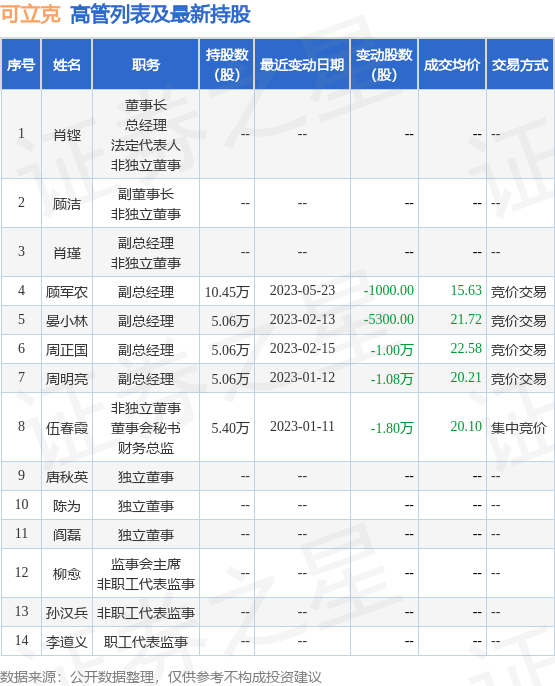Image resolution: width=555 pixels, height=686 pixels.
Task: Click the name 李道义 in row 14
Action: (x=67, y=641)
